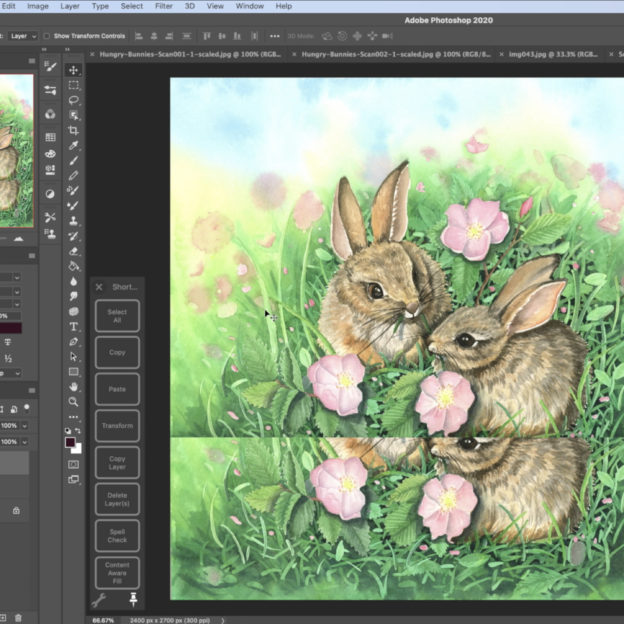Click the Select All shortcut button

pos(117,316)
